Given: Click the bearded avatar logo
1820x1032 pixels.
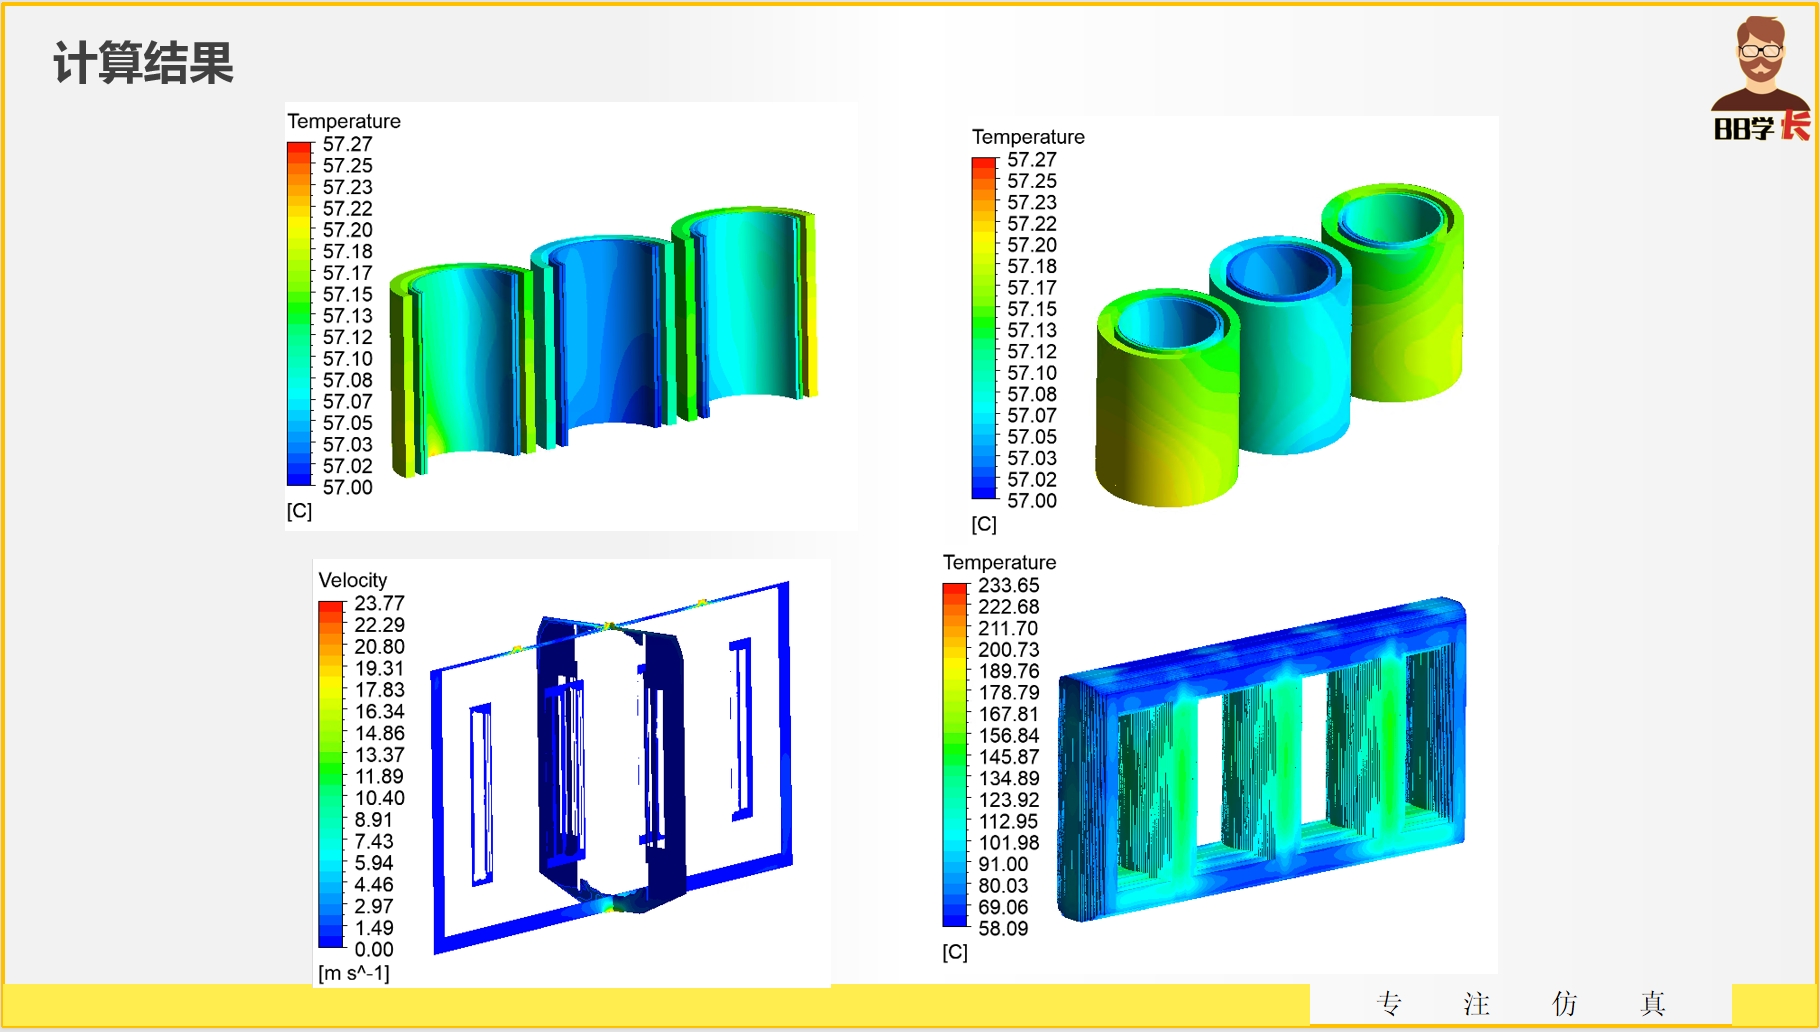Looking at the screenshot, I should (1760, 62).
